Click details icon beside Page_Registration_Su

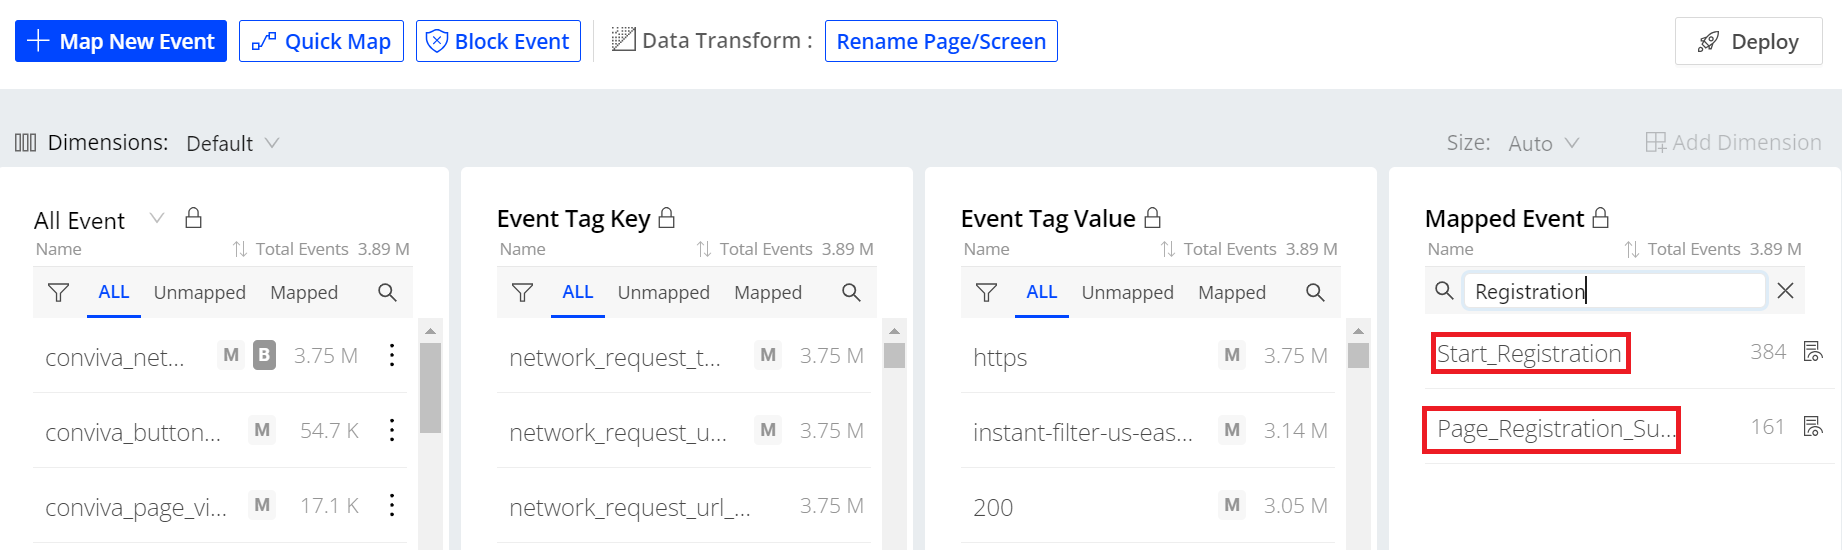point(1812,427)
